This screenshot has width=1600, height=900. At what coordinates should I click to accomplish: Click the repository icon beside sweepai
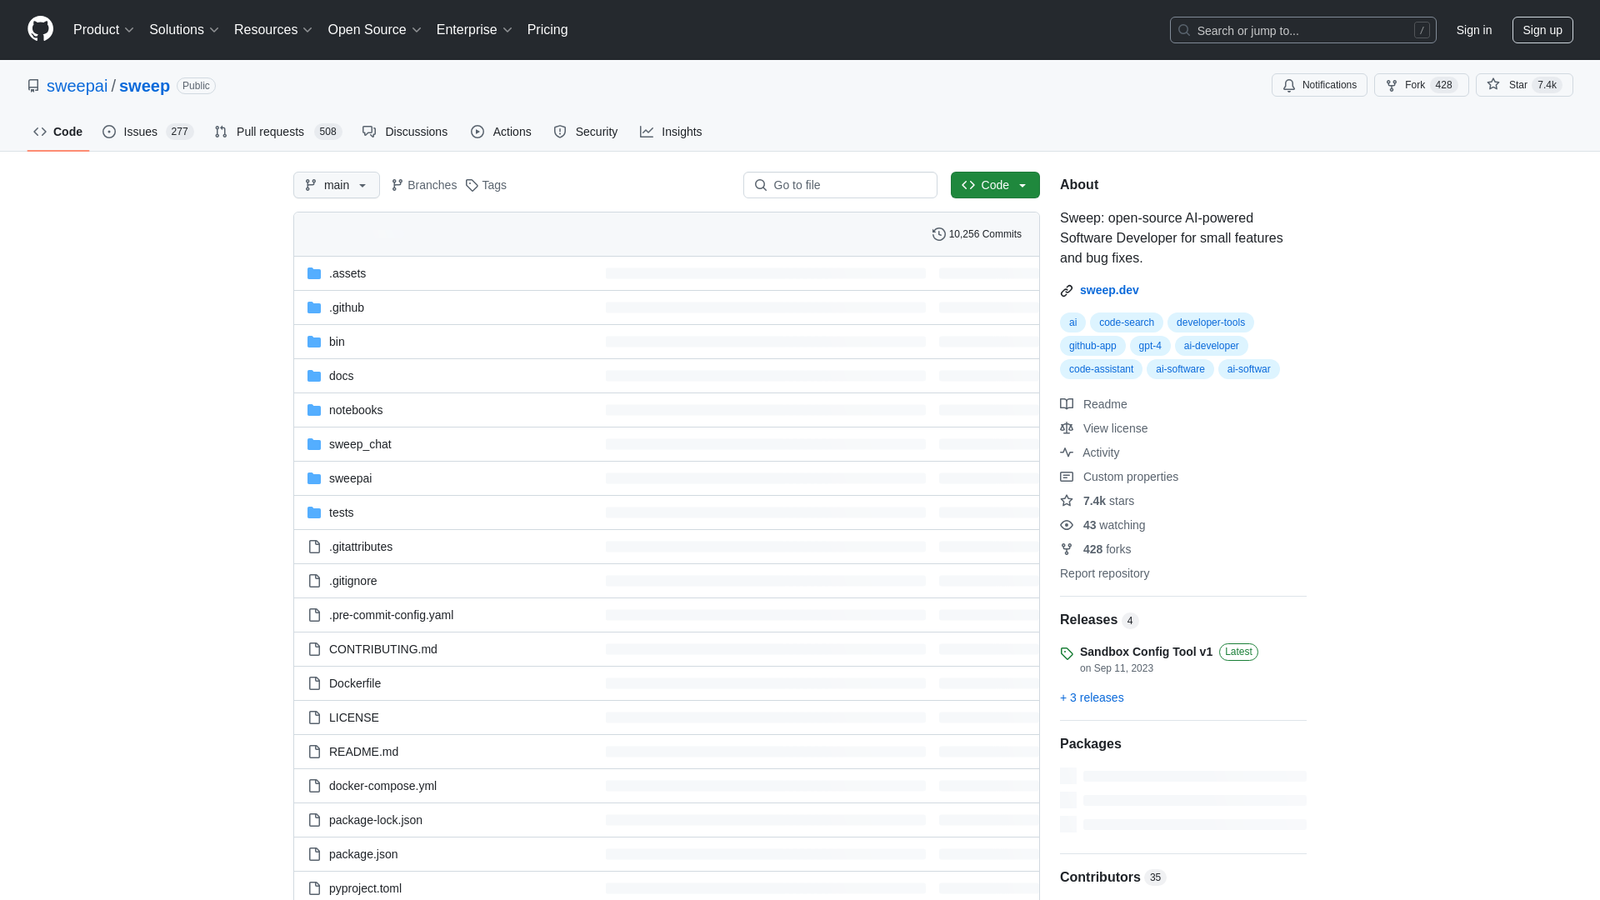click(x=34, y=86)
